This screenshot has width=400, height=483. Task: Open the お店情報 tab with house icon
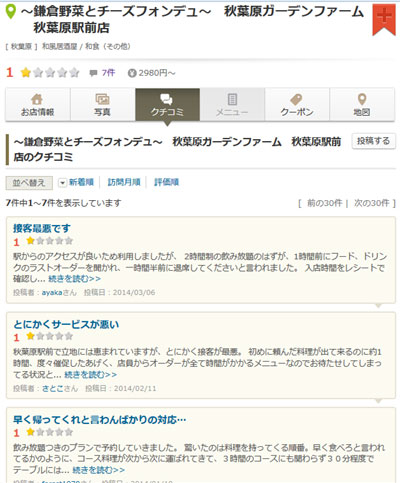(x=37, y=105)
